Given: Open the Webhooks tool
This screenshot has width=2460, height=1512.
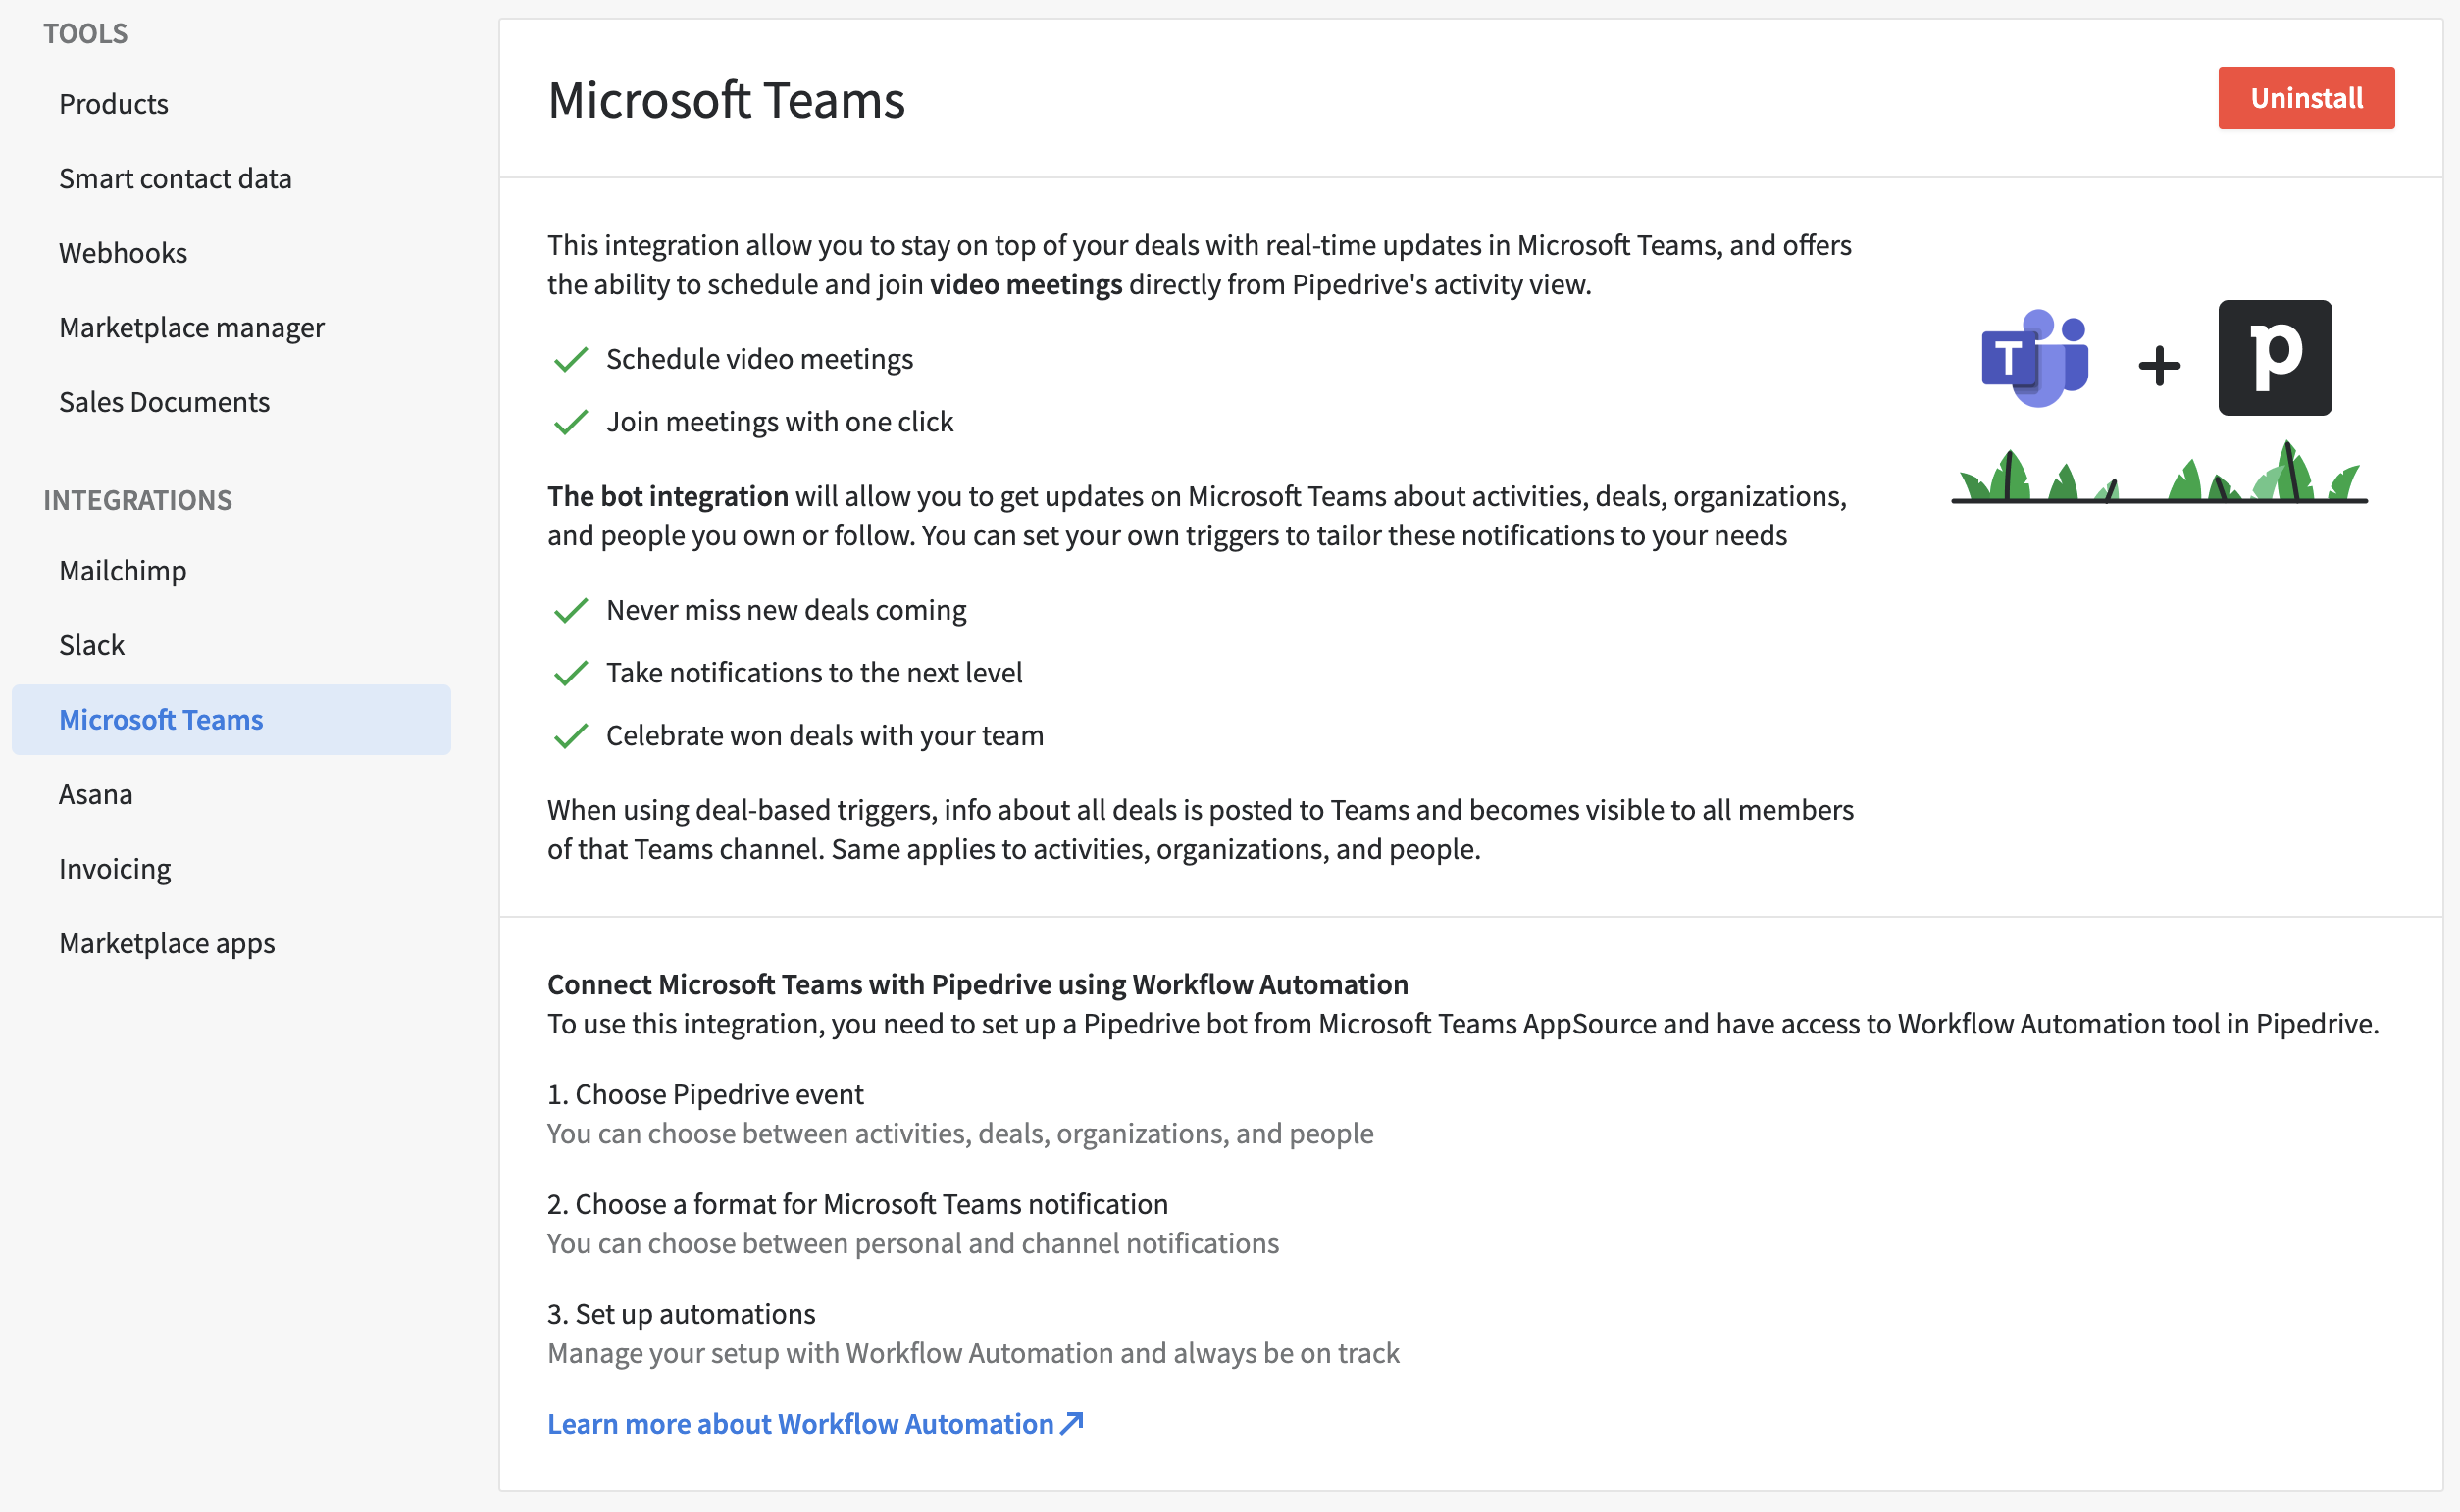Looking at the screenshot, I should pos(123,251).
